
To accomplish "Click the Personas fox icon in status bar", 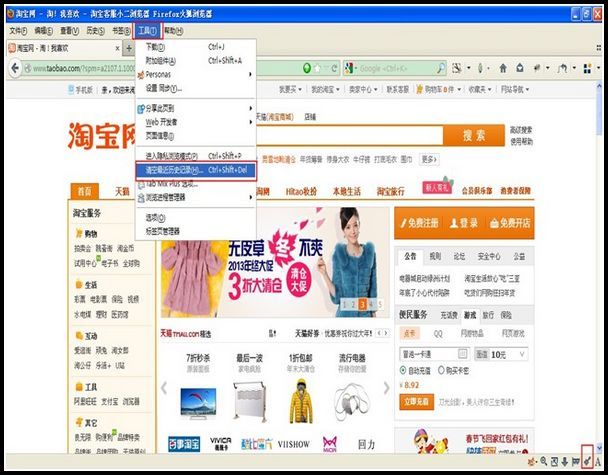I will click(x=532, y=461).
